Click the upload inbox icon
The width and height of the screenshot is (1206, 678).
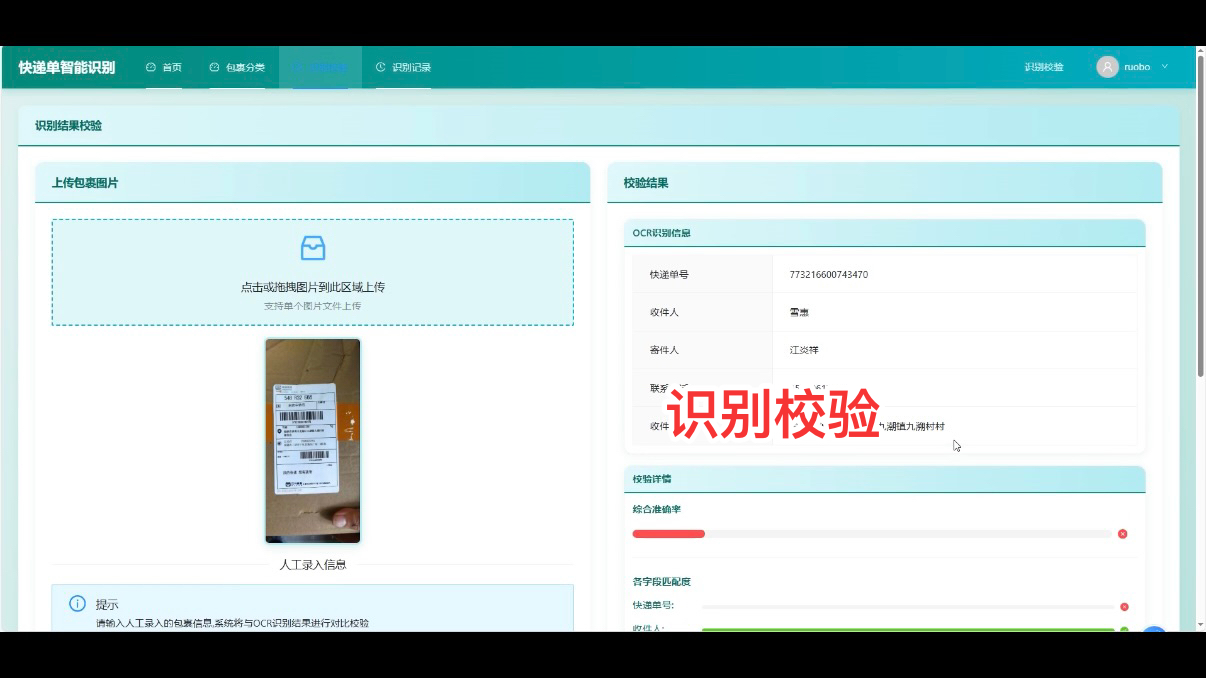313,248
